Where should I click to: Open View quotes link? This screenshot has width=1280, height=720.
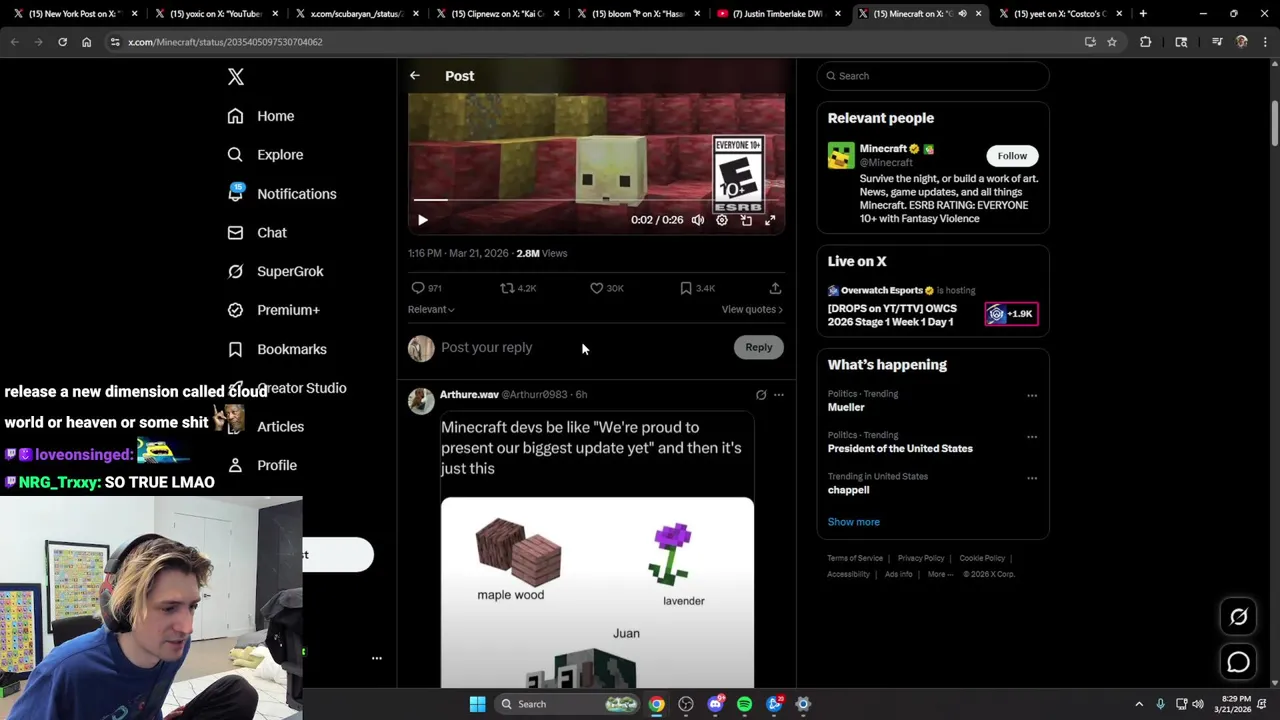click(752, 309)
